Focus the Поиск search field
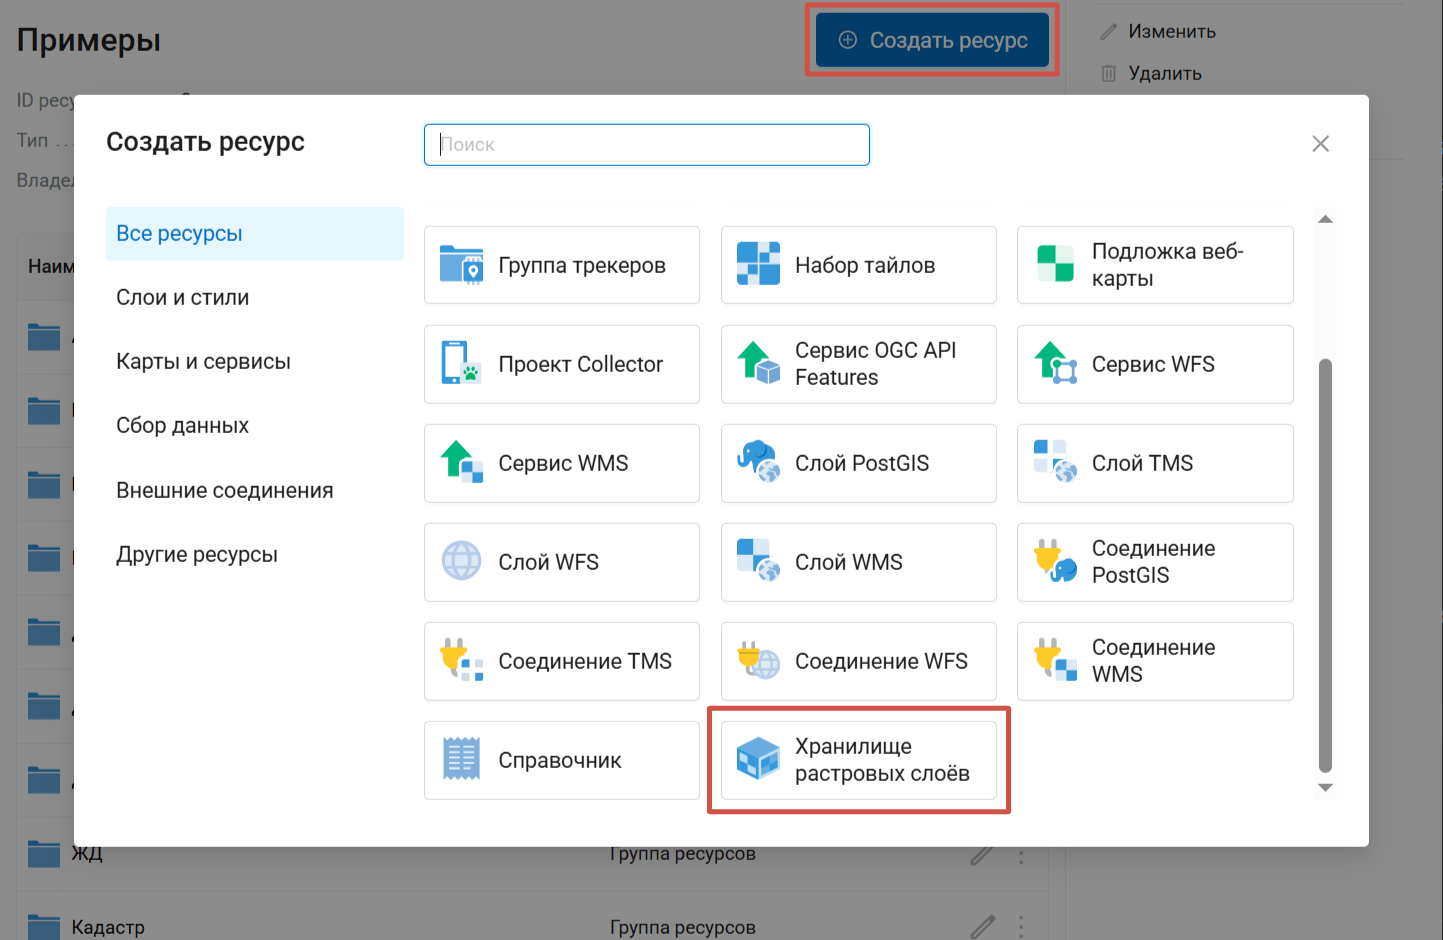This screenshot has height=940, width=1443. pyautogui.click(x=646, y=145)
